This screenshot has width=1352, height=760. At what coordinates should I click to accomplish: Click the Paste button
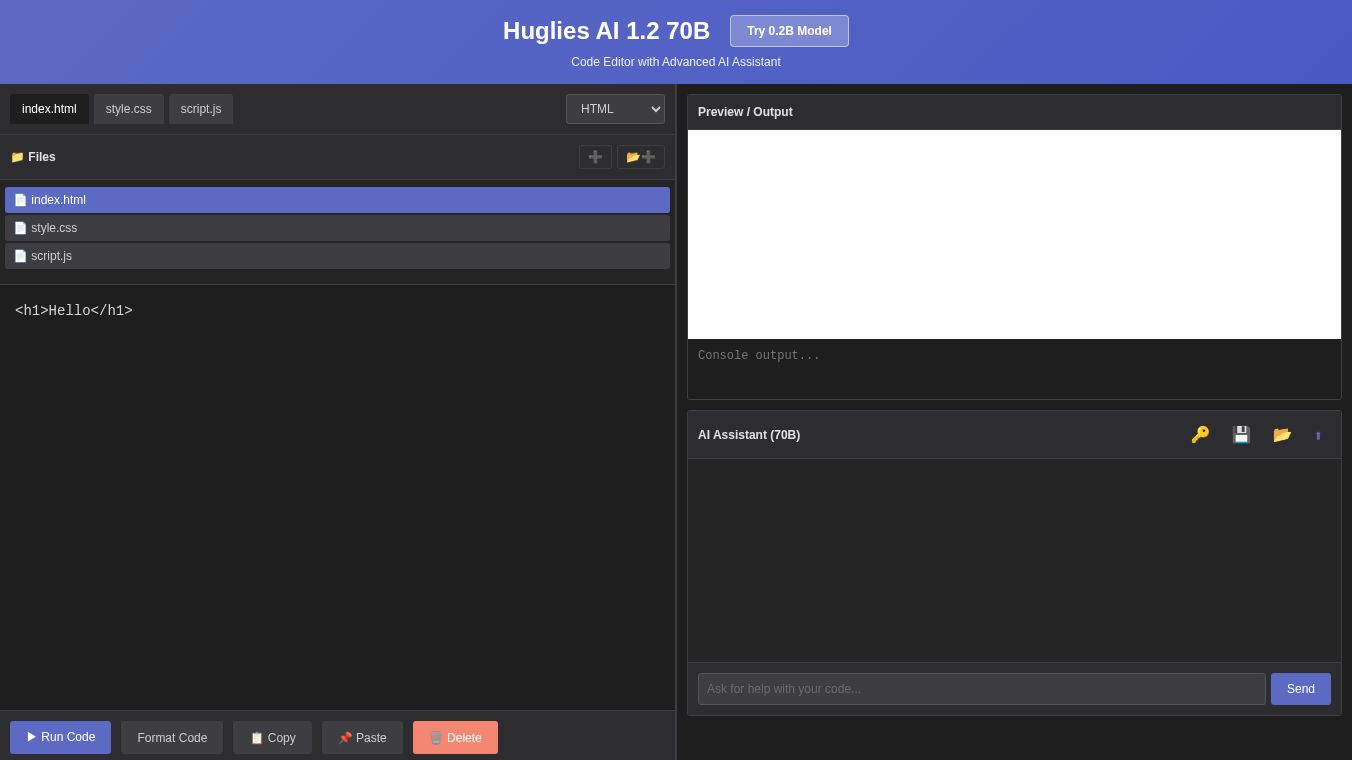coord(362,738)
